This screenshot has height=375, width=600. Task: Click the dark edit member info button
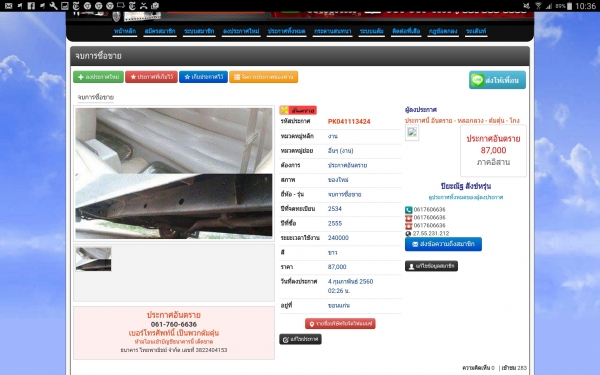pyautogui.click(x=431, y=266)
